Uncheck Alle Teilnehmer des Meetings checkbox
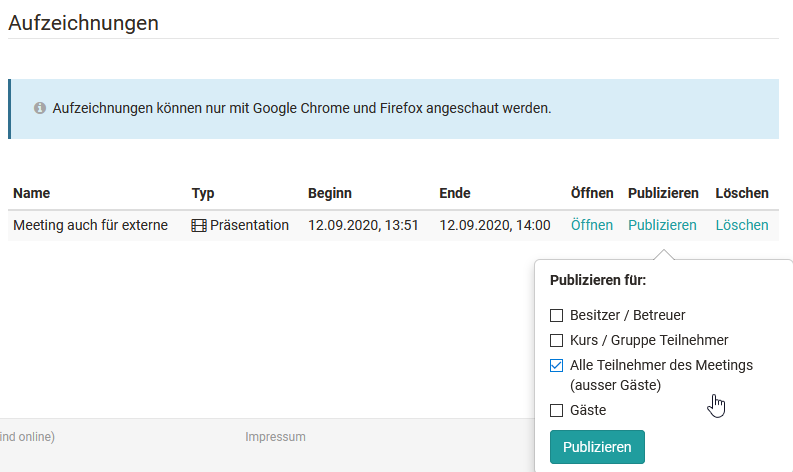 pos(557,366)
